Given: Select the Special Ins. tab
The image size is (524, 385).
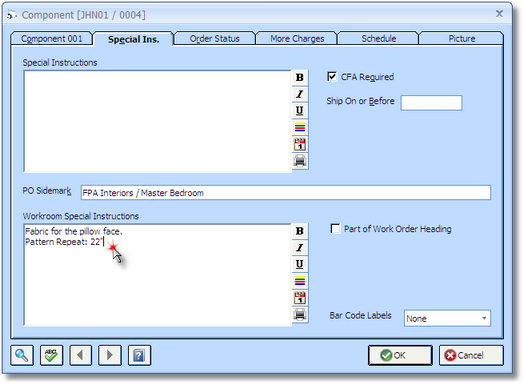Looking at the screenshot, I should pos(133,39).
